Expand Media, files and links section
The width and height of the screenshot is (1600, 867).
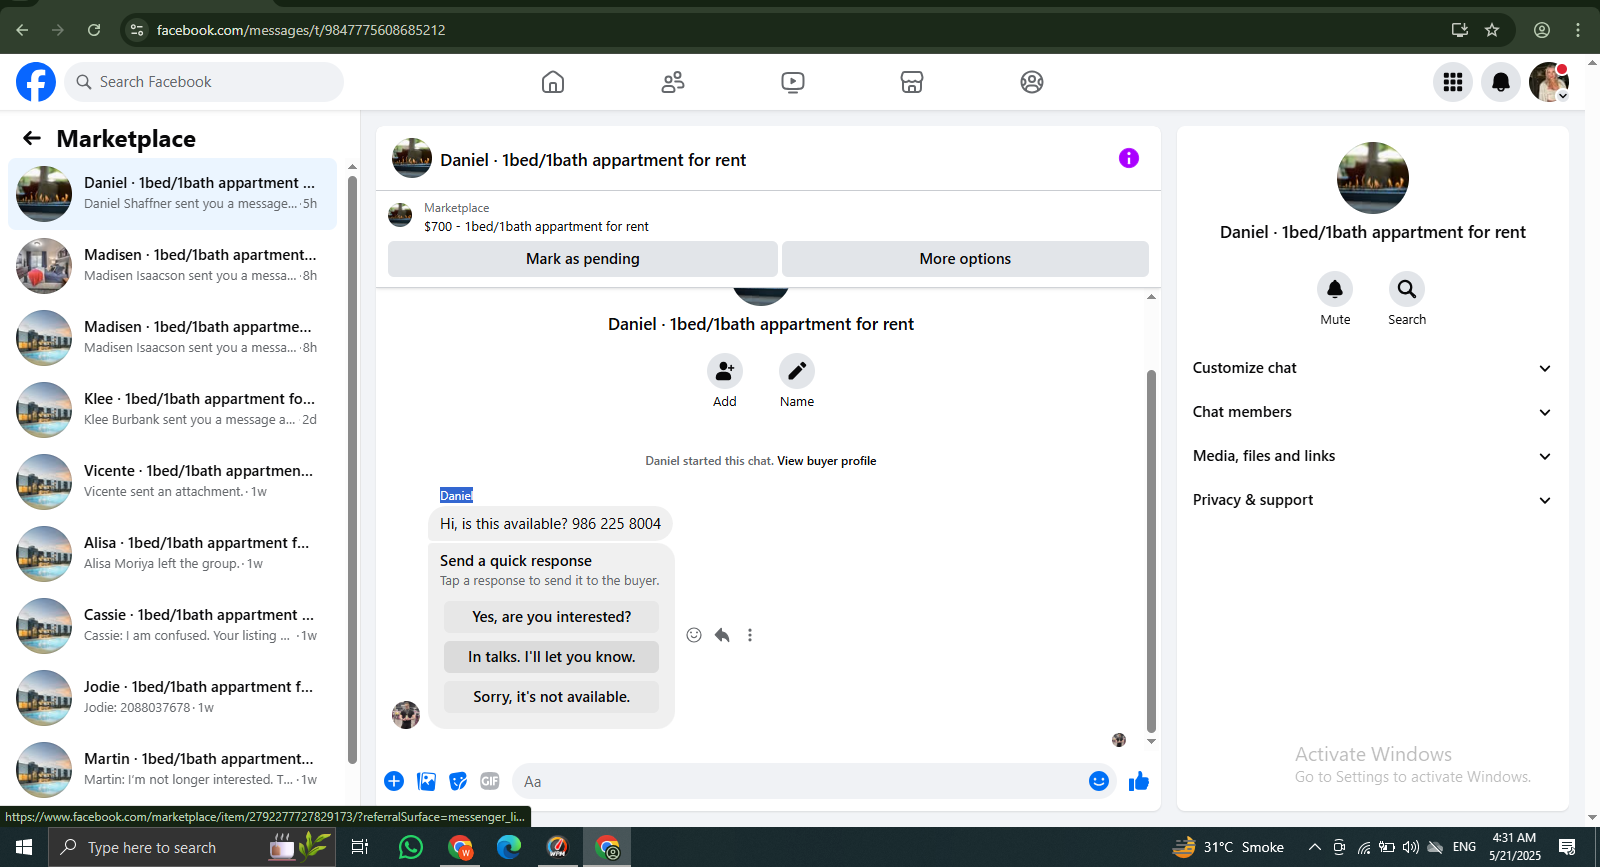[x=1372, y=456]
